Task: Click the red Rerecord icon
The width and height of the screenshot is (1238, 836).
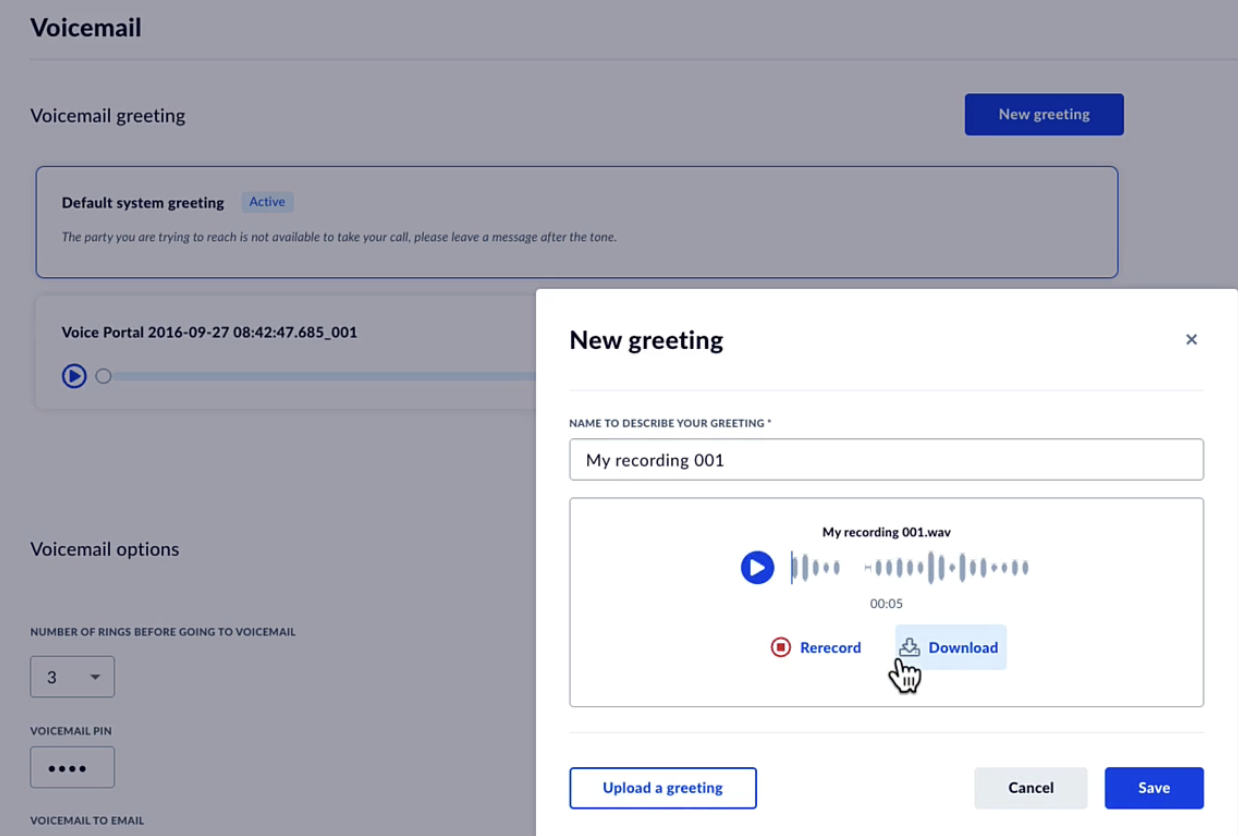Action: pos(780,648)
